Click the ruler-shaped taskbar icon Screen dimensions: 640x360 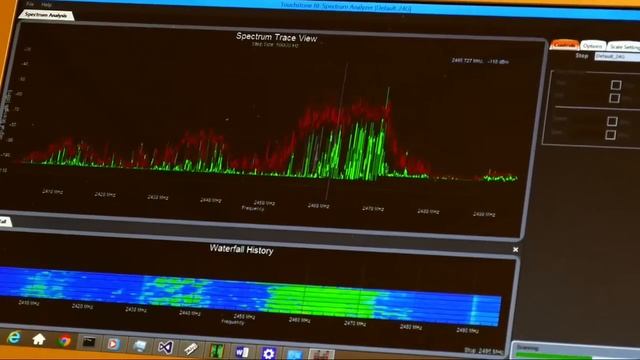coord(191,349)
